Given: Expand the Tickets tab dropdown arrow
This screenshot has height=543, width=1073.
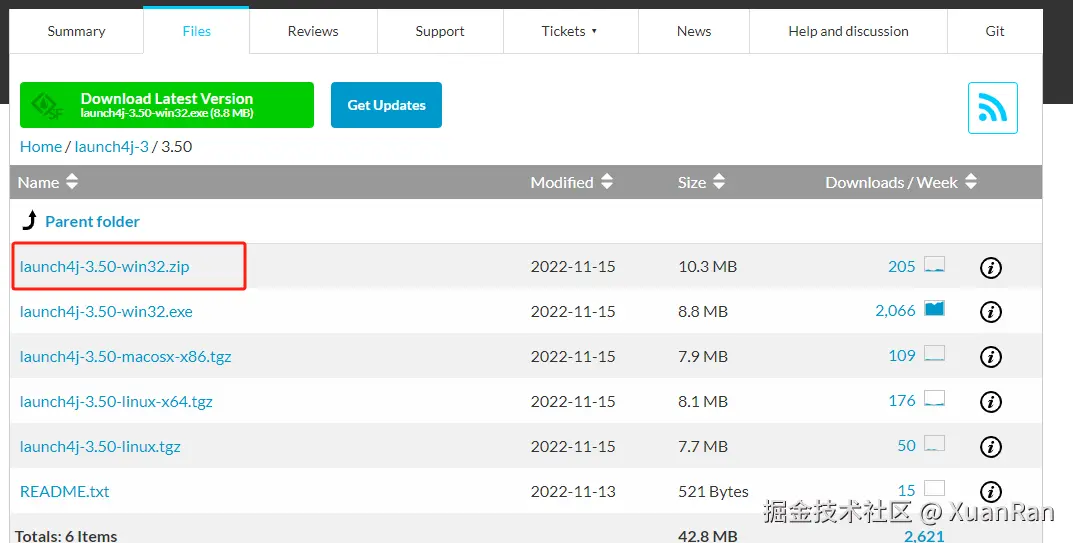Looking at the screenshot, I should point(594,31).
